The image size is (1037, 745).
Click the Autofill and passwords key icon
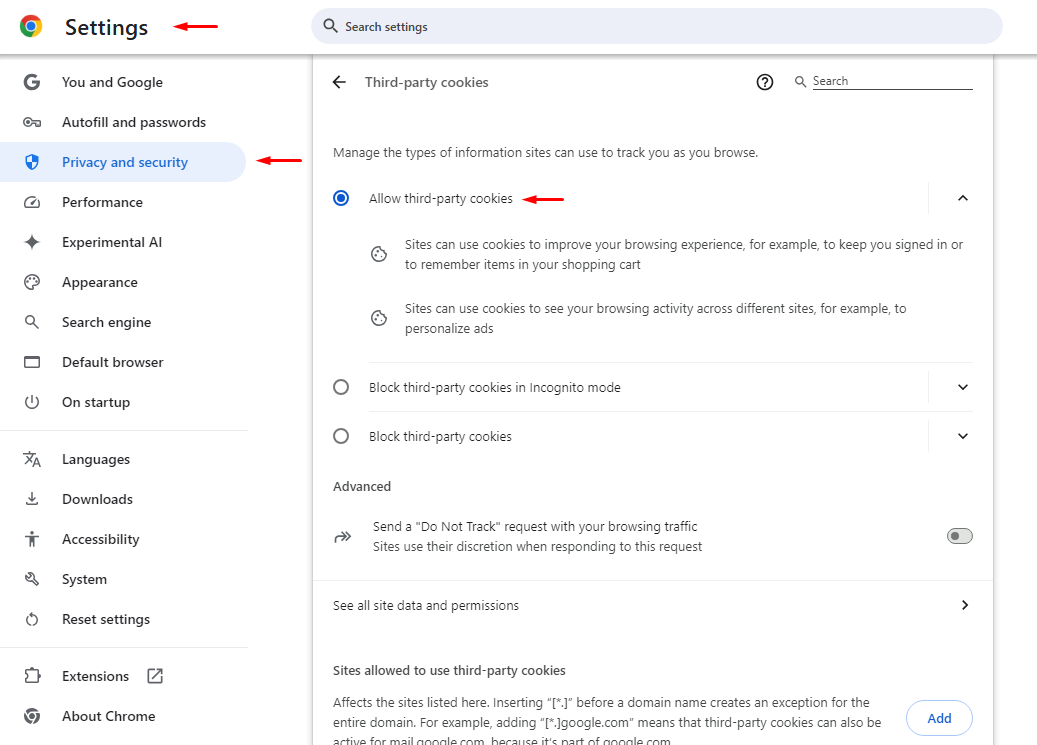click(x=32, y=122)
